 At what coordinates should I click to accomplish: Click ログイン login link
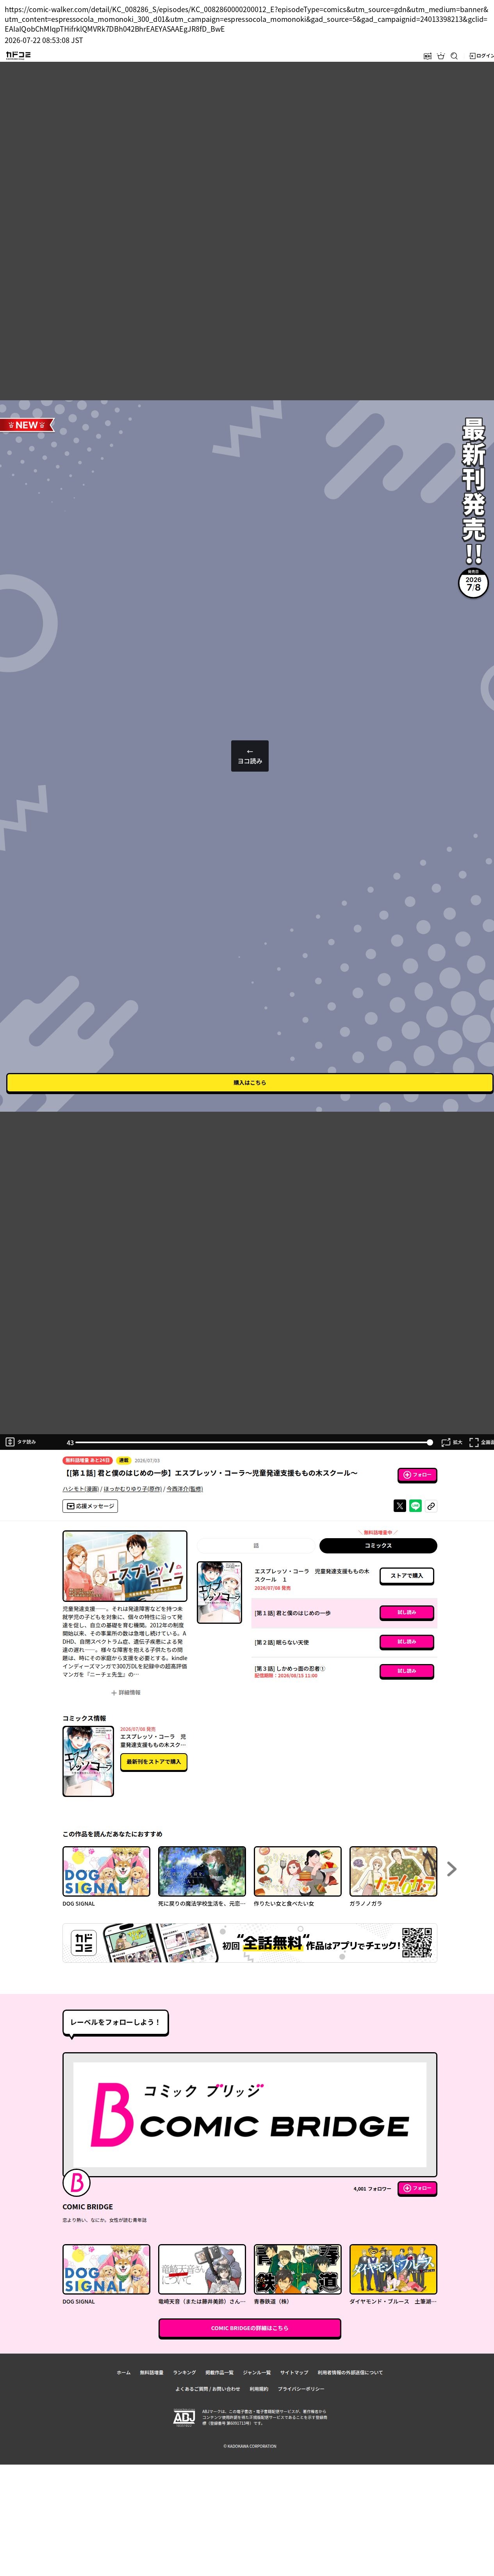[481, 56]
